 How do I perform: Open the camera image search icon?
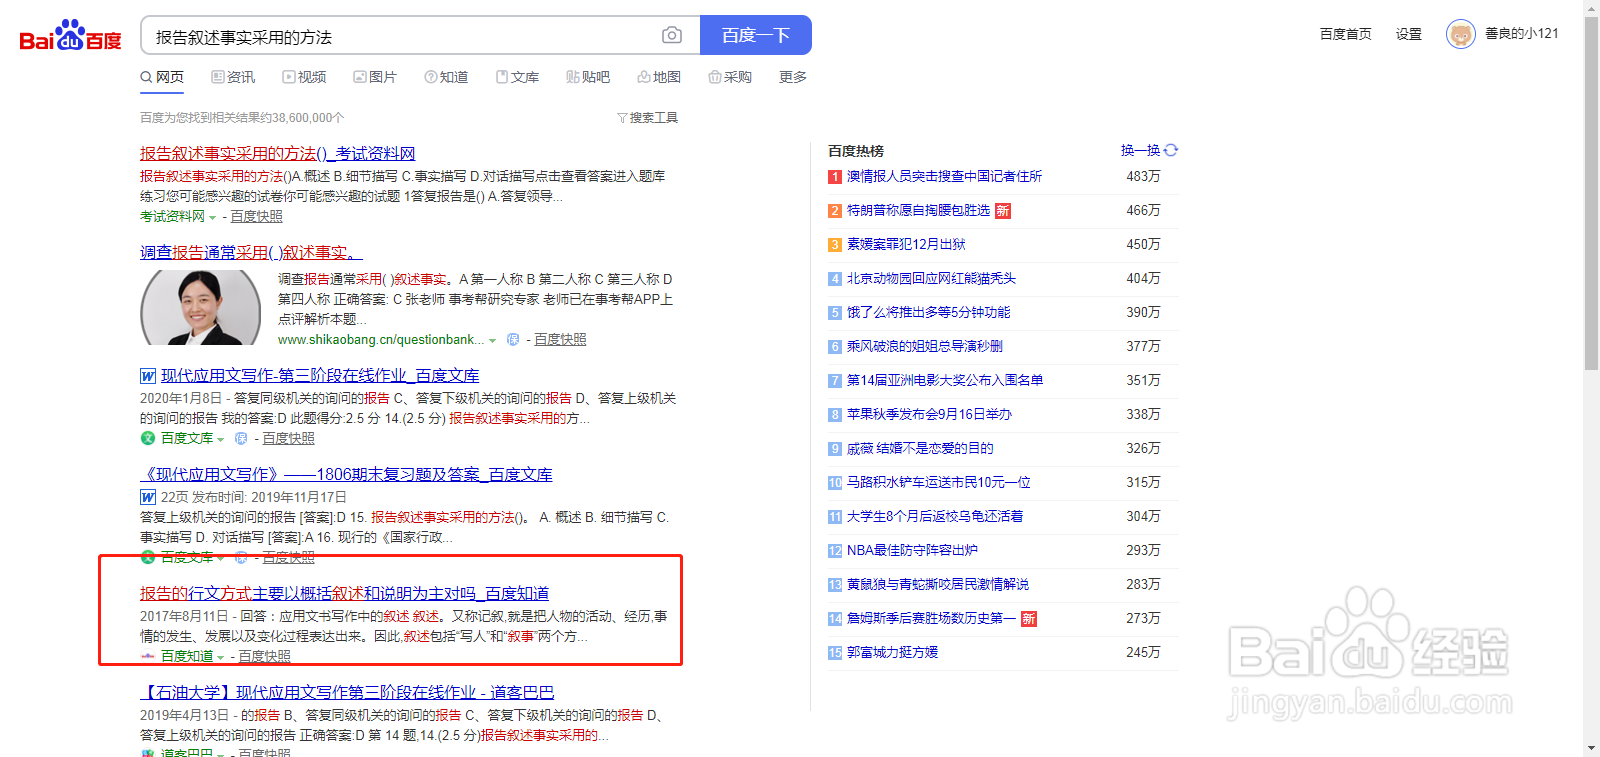[672, 35]
